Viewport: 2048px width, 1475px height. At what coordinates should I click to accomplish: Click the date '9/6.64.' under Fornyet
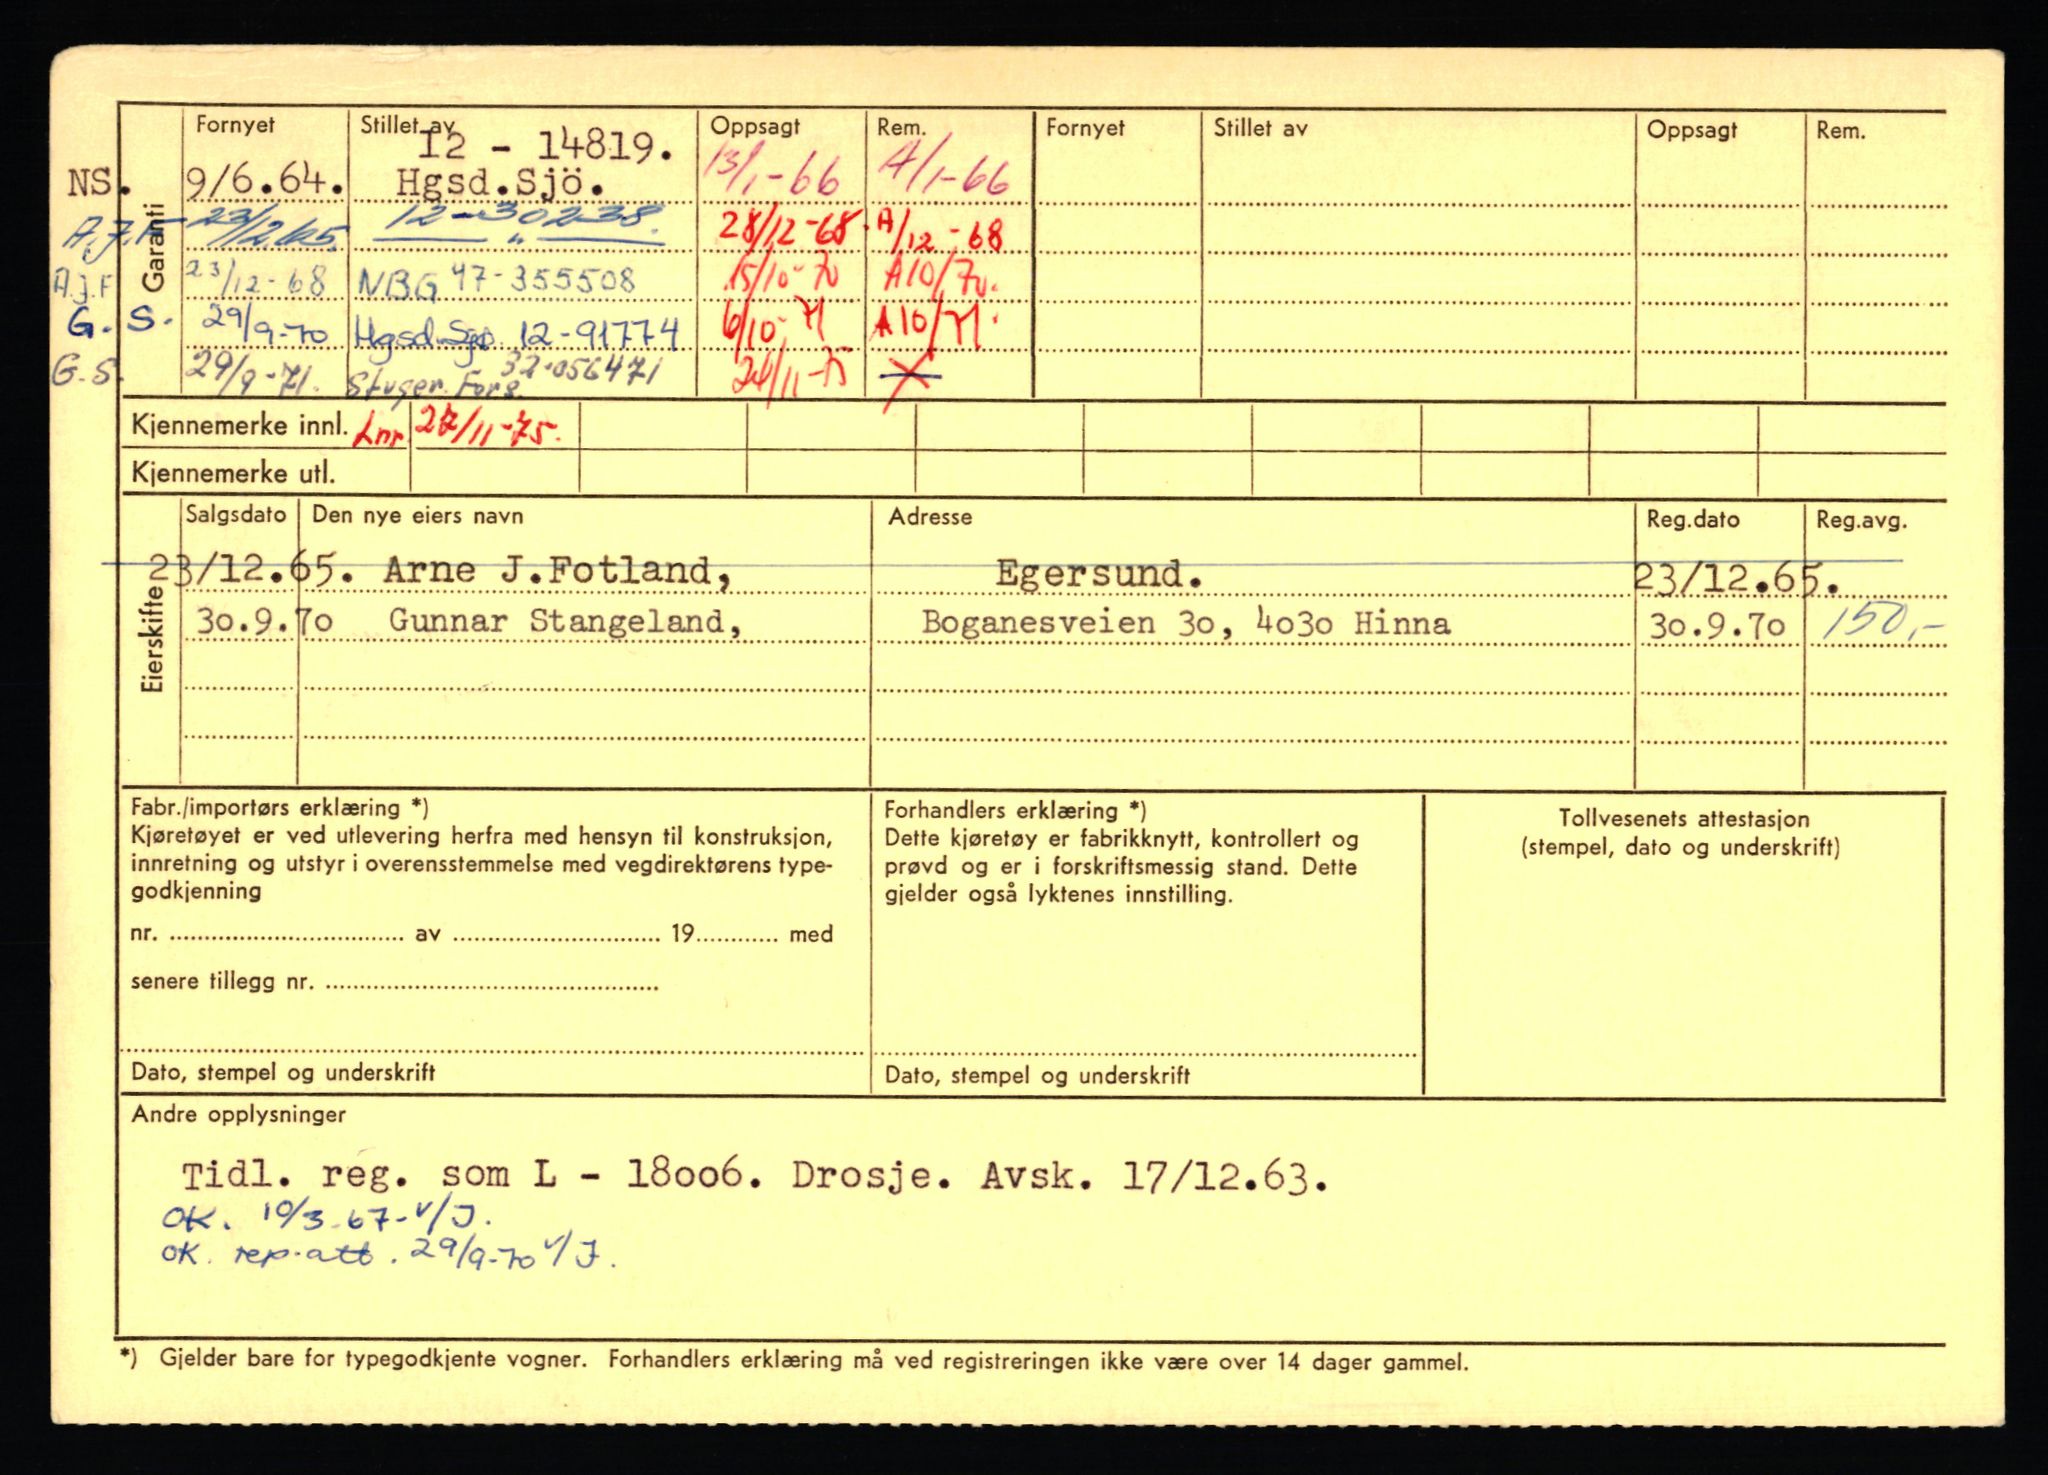click(266, 183)
